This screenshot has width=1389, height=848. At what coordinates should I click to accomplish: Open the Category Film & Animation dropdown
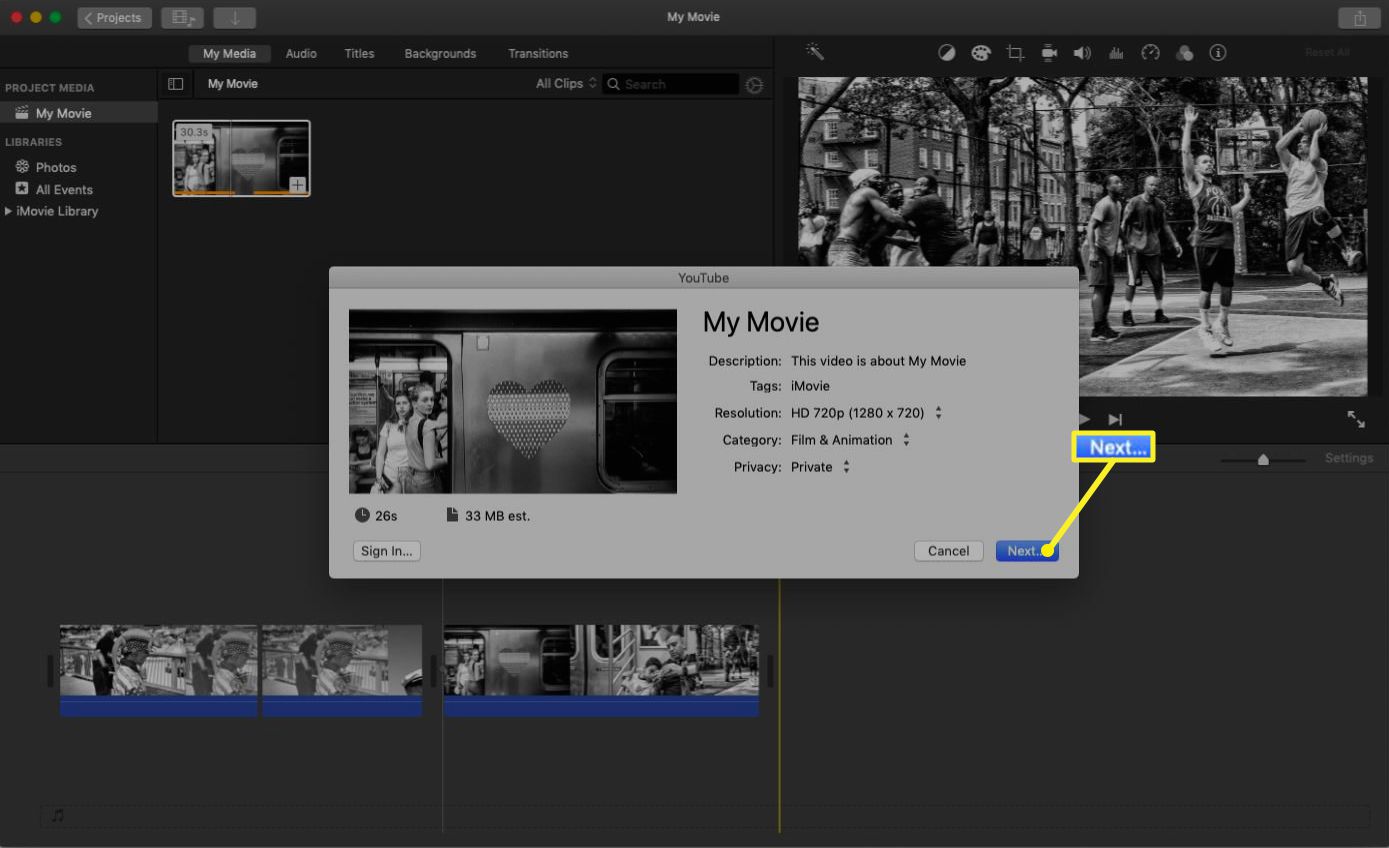click(x=850, y=440)
